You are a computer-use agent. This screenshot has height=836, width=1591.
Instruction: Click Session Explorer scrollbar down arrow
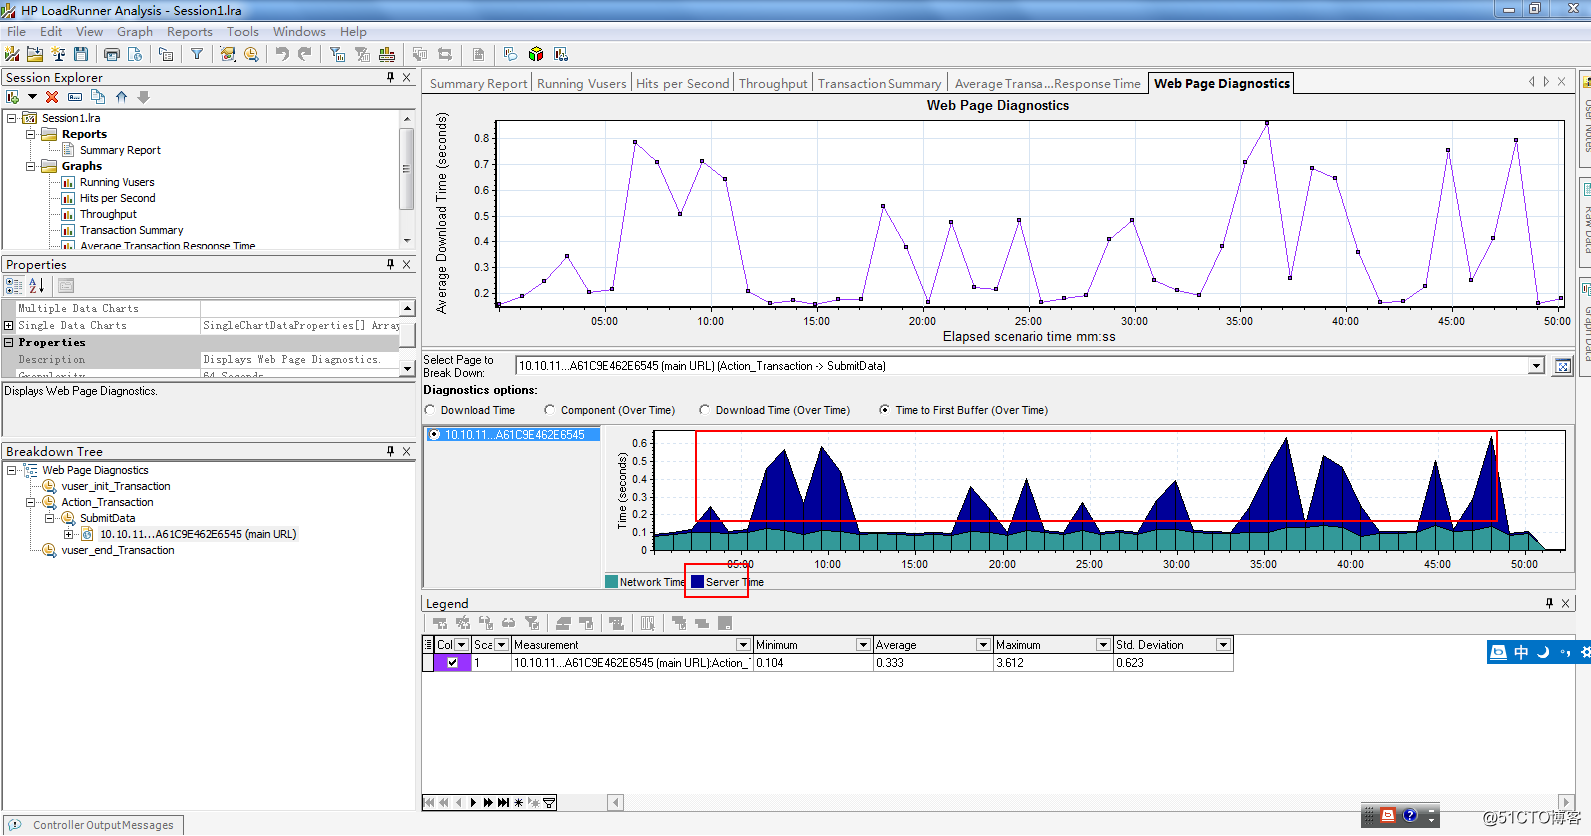(x=407, y=240)
